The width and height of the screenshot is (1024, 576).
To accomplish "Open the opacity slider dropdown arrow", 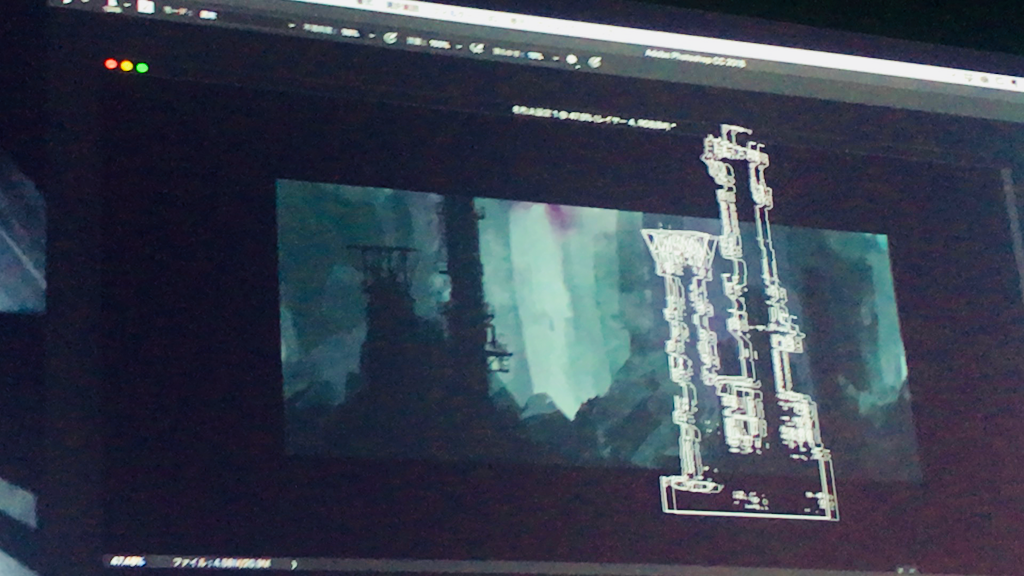I will pyautogui.click(x=372, y=35).
